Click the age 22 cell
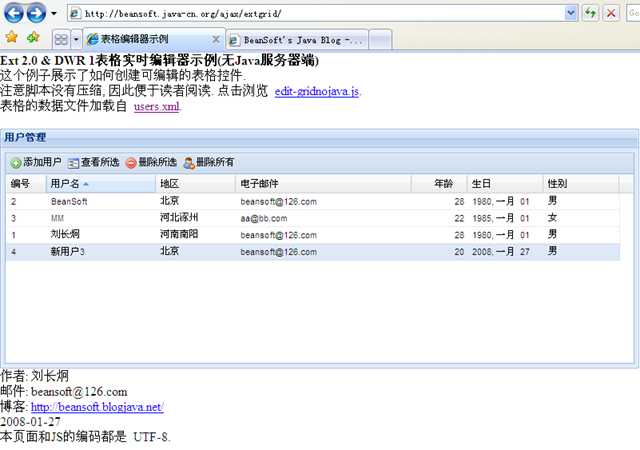Image resolution: width=640 pixels, height=450 pixels. click(439, 218)
